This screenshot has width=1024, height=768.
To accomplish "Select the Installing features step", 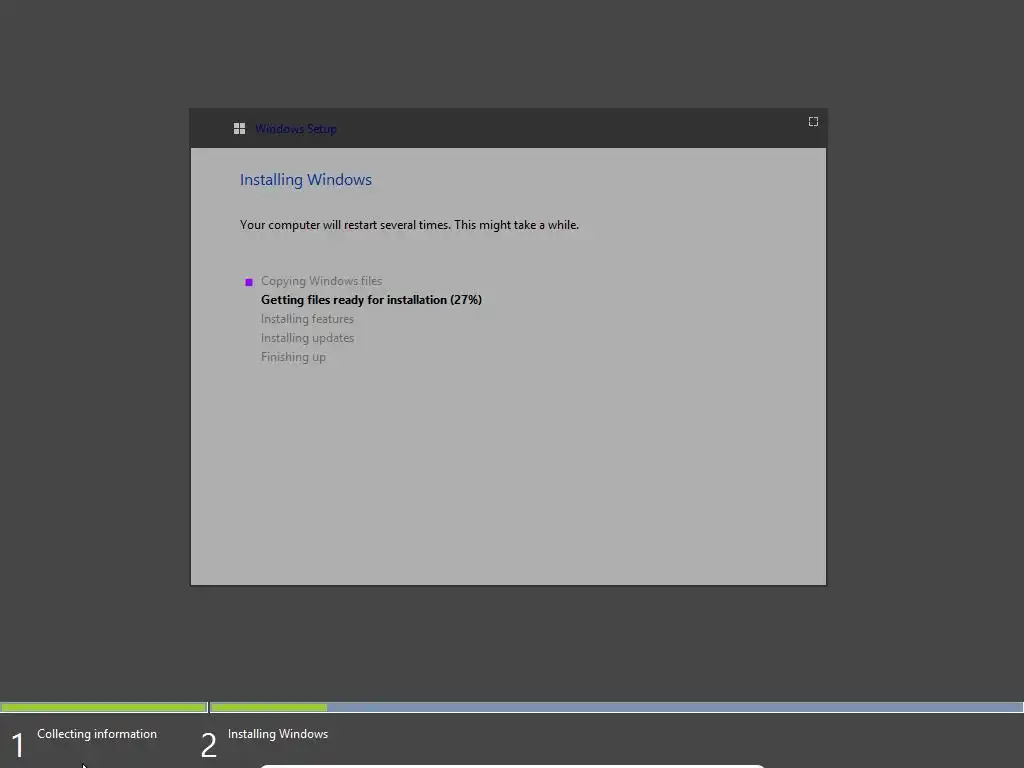I will 307,319.
